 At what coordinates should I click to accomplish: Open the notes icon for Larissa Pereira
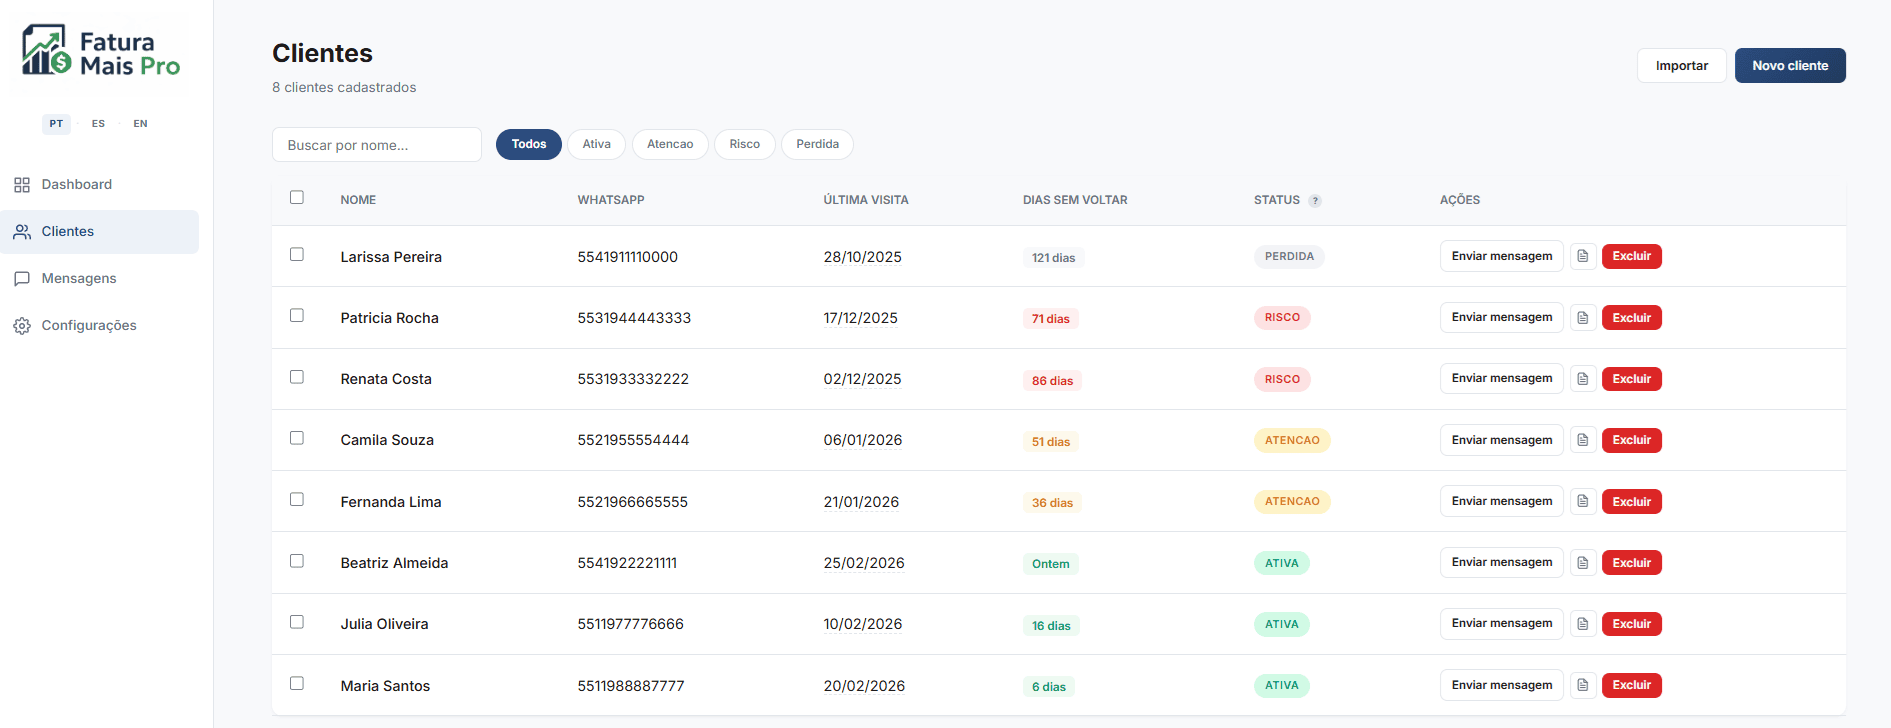[x=1582, y=257]
